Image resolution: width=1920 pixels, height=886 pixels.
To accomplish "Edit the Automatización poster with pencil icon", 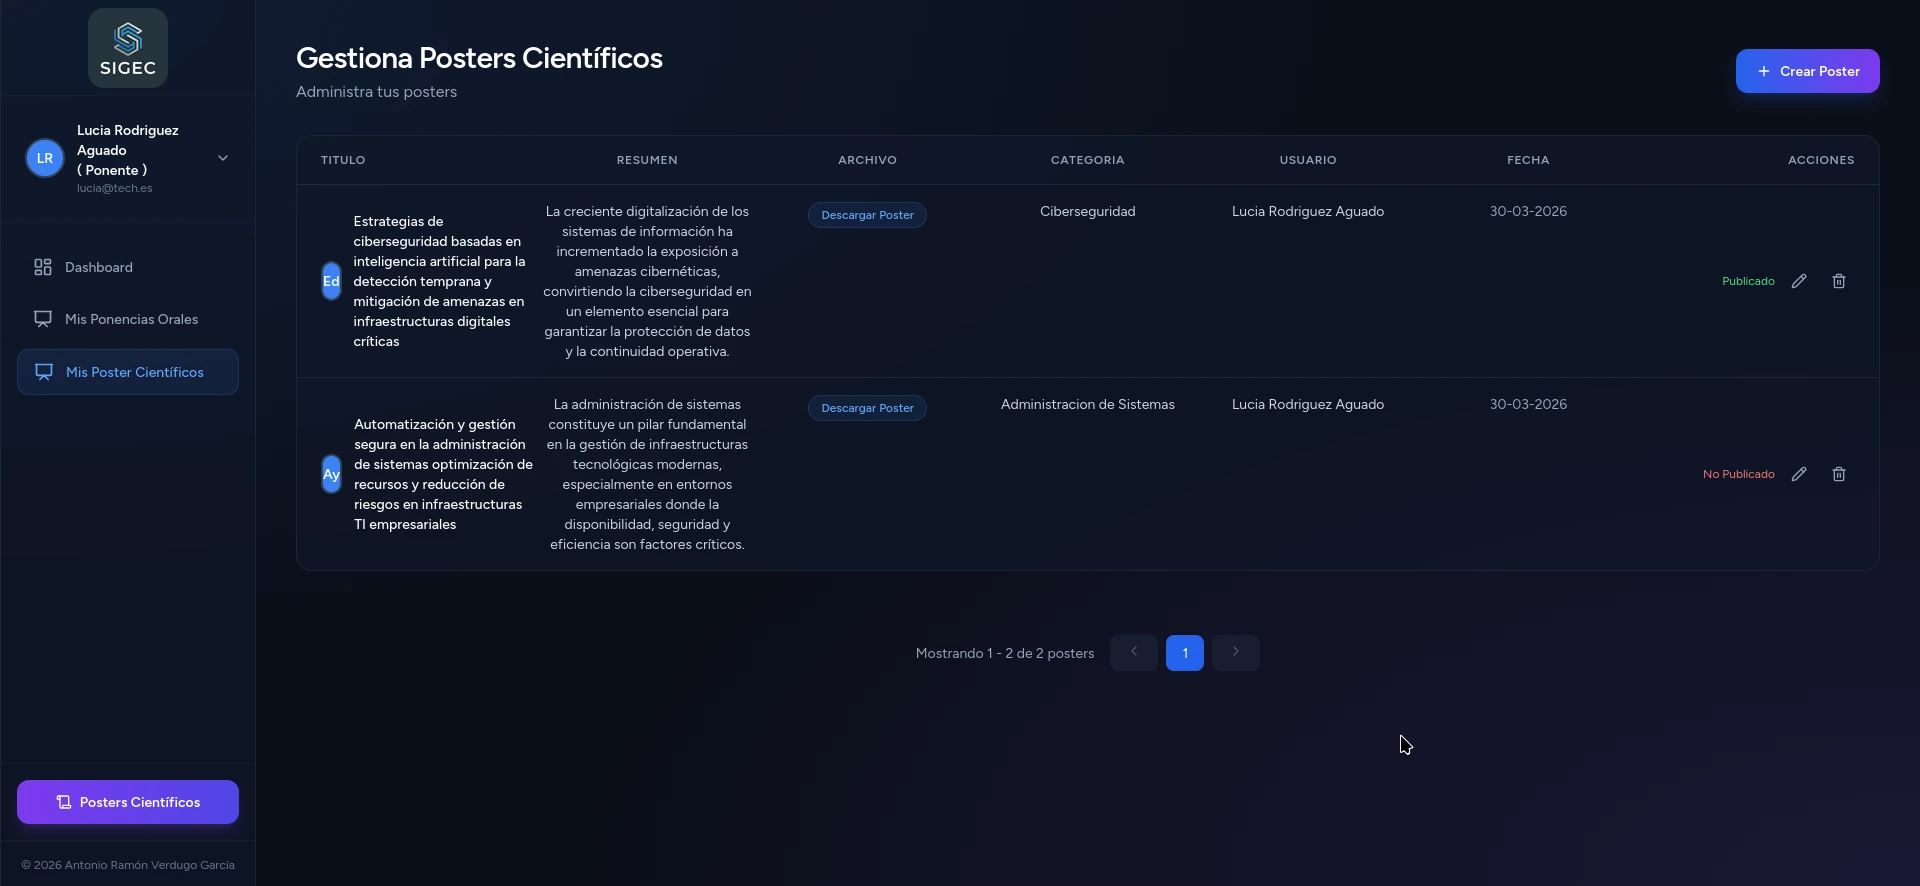I will click(1798, 474).
